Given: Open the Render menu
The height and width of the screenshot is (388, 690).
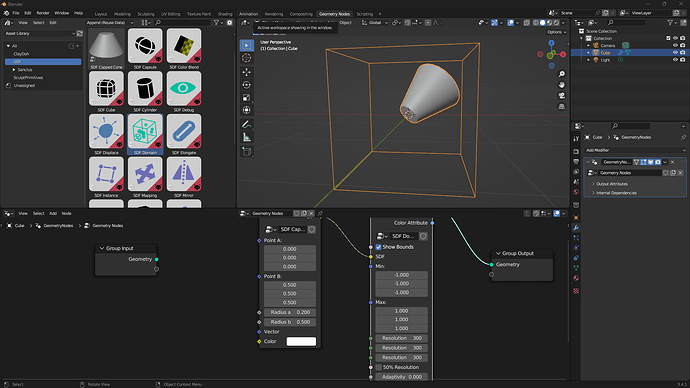Looking at the screenshot, I should click(x=43, y=13).
